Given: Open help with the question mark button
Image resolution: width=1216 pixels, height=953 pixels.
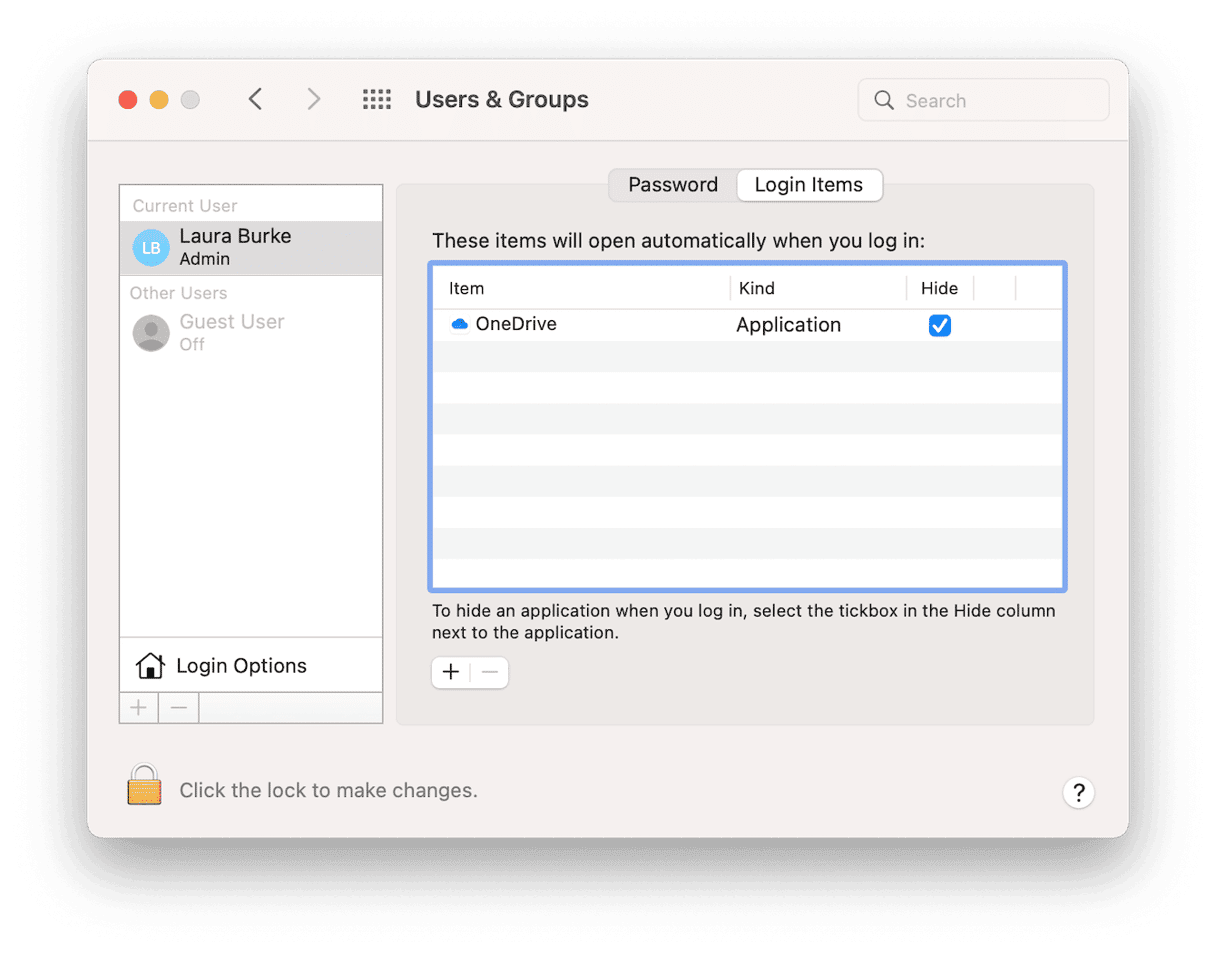Looking at the screenshot, I should 1078,793.
